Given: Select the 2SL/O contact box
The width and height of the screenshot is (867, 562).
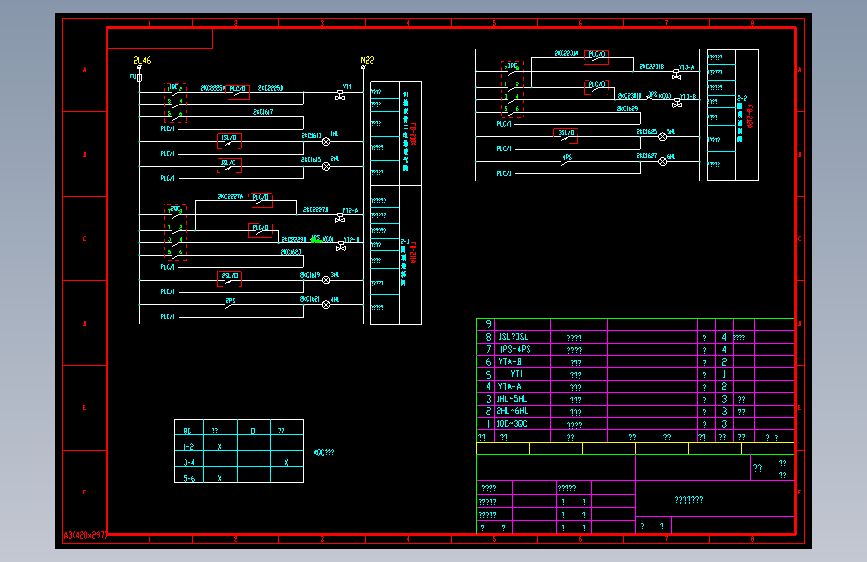Looking at the screenshot, I should pyautogui.click(x=229, y=278).
